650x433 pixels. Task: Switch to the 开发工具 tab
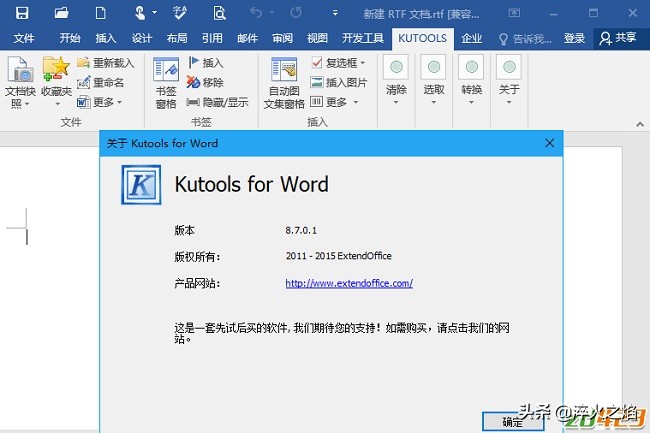tap(363, 39)
